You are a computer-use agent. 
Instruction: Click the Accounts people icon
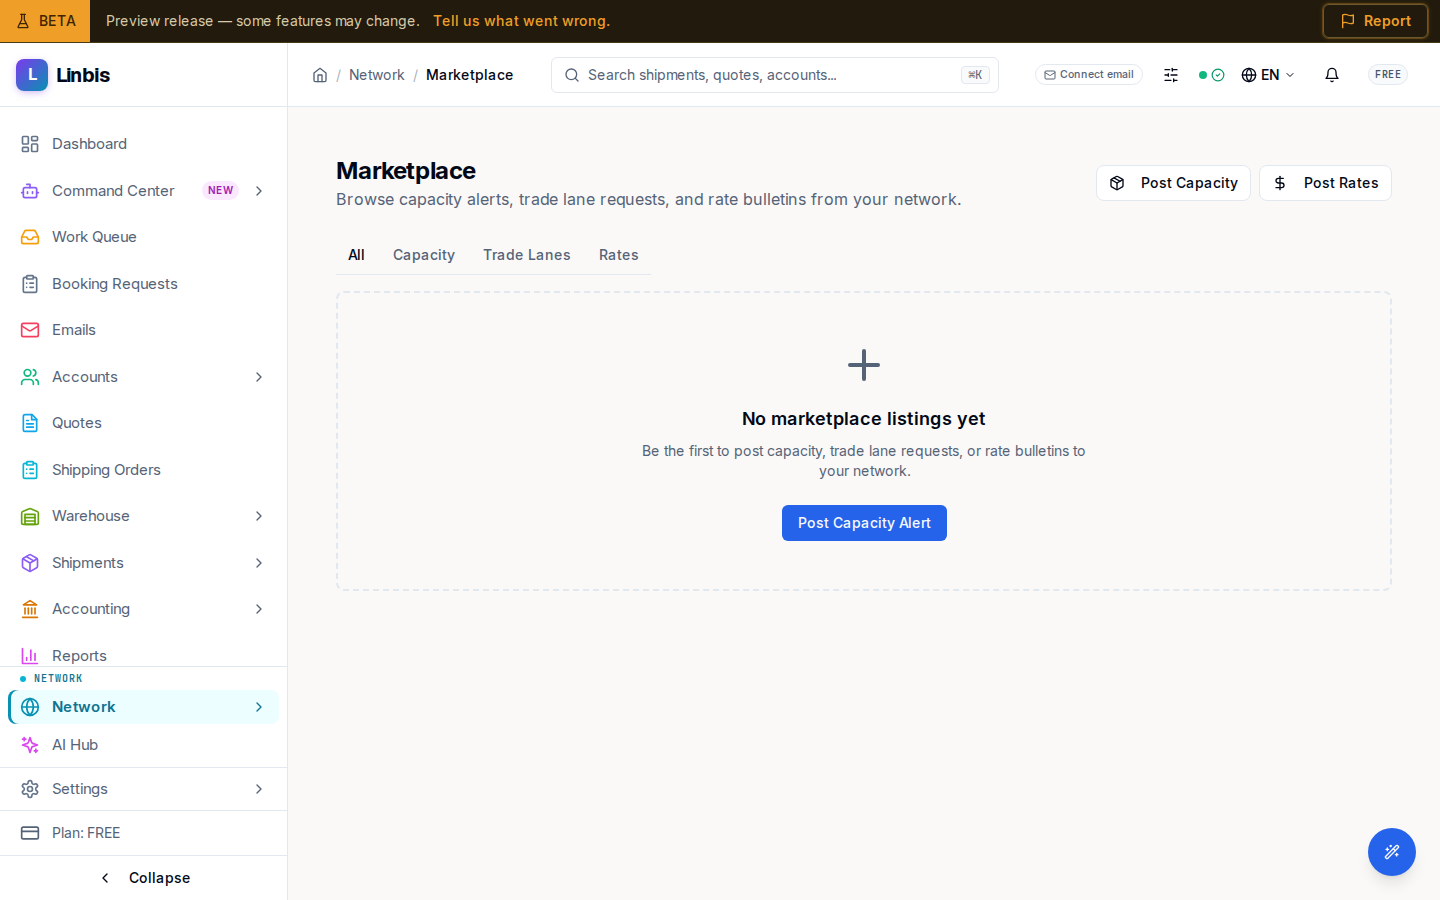(x=30, y=377)
